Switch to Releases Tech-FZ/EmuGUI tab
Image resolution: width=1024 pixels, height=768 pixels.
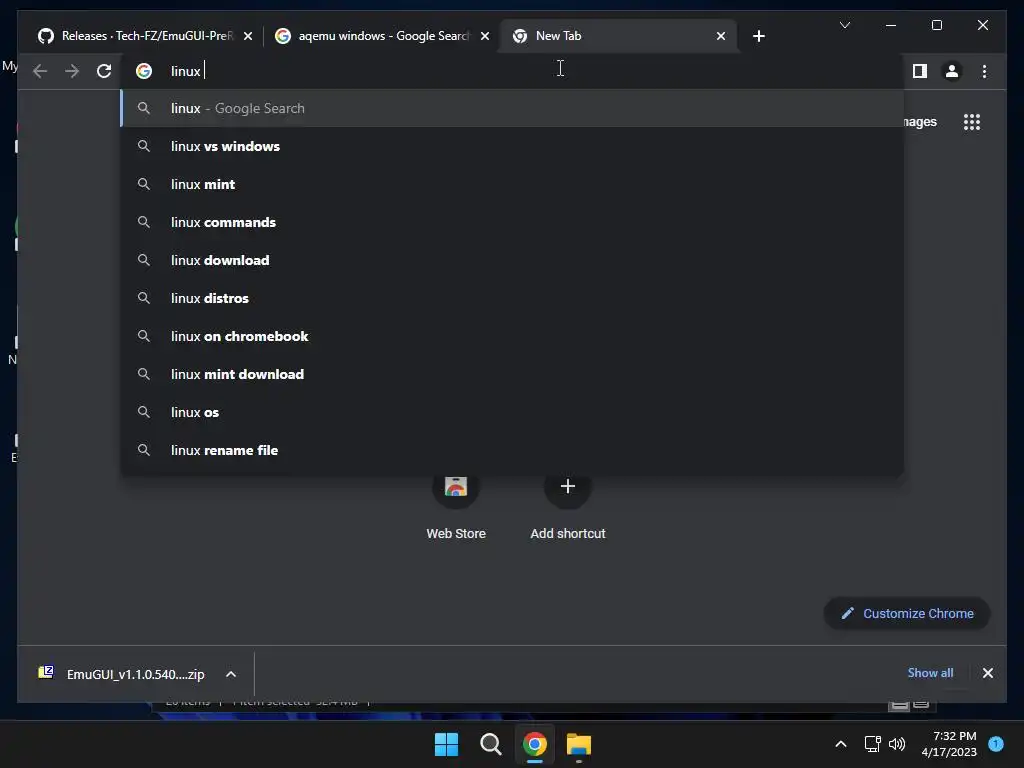145,36
